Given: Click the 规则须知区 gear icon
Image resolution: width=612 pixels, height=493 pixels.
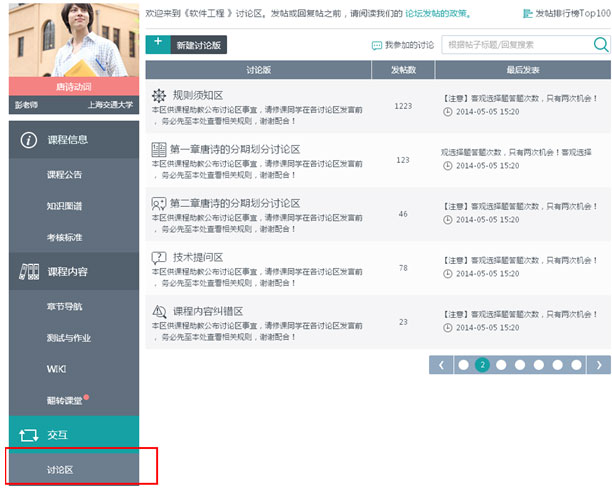Looking at the screenshot, I should tap(159, 95).
